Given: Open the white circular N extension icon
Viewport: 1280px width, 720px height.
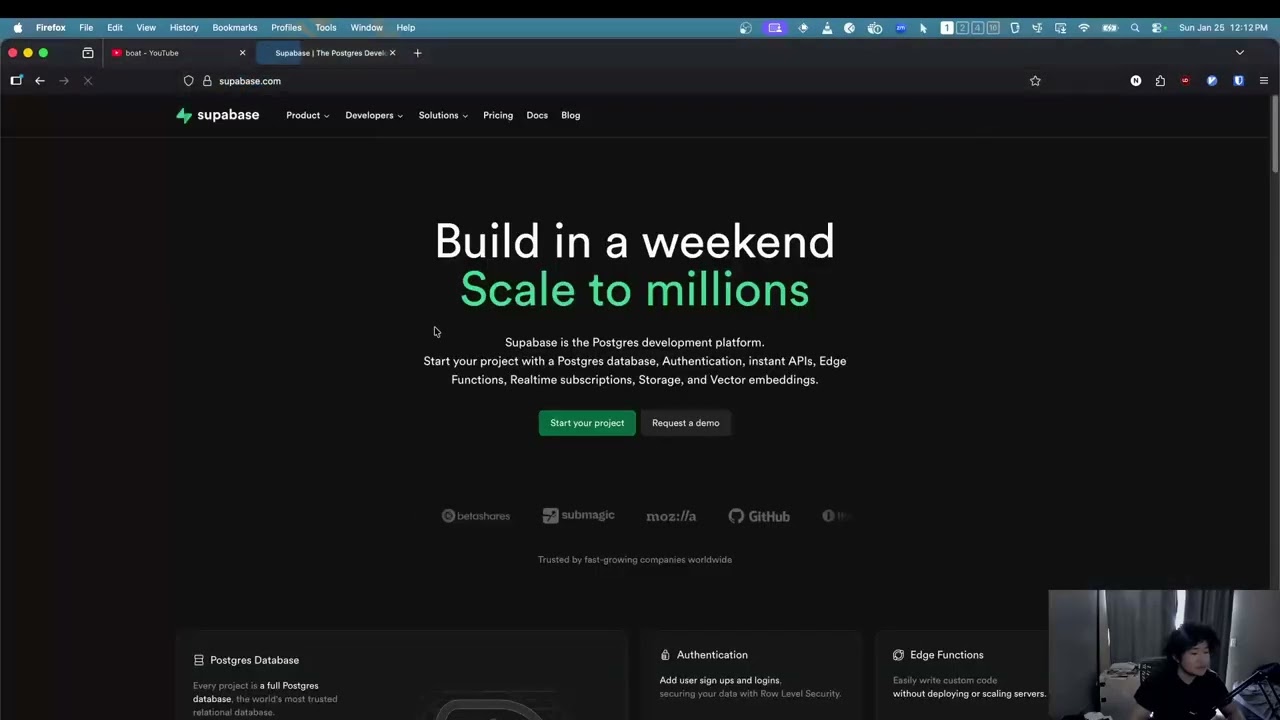Looking at the screenshot, I should [1136, 81].
